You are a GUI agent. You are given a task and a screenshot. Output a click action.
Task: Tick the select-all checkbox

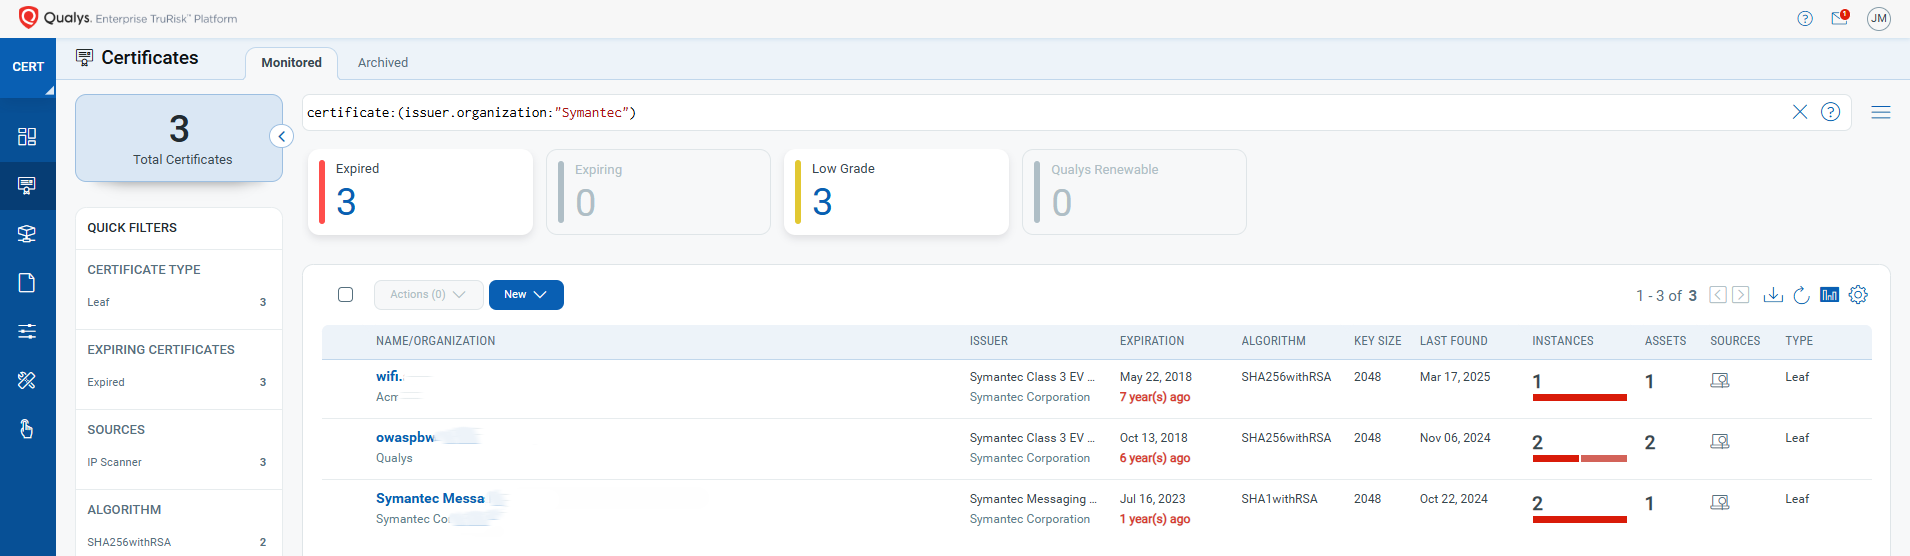pos(346,295)
